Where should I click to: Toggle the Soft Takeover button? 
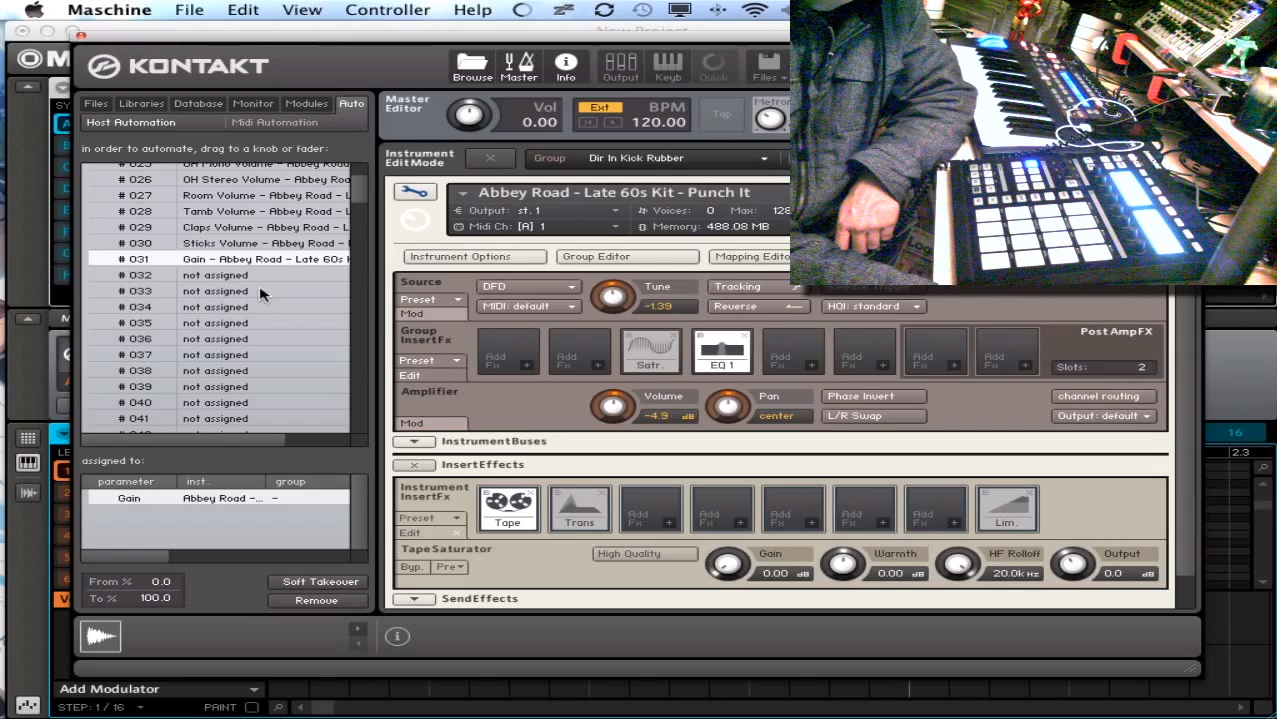[x=320, y=582]
